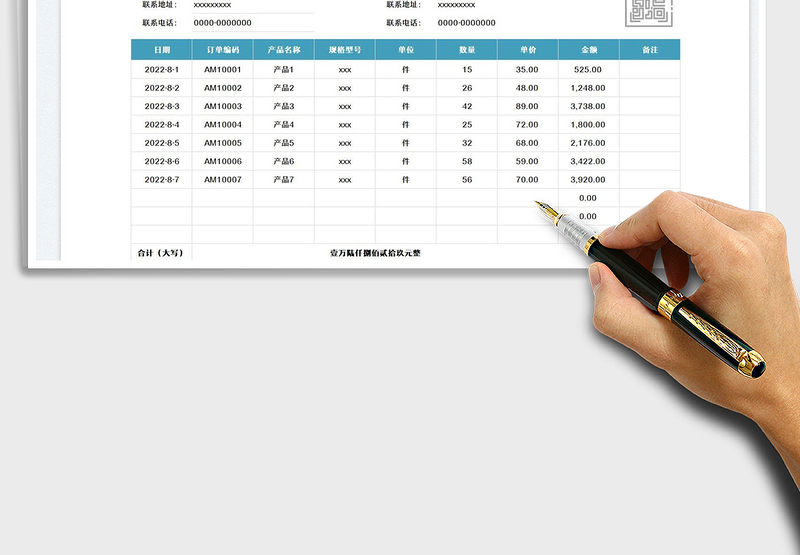The width and height of the screenshot is (800, 555).
Task: Select the 数量 column header
Action: (467, 49)
